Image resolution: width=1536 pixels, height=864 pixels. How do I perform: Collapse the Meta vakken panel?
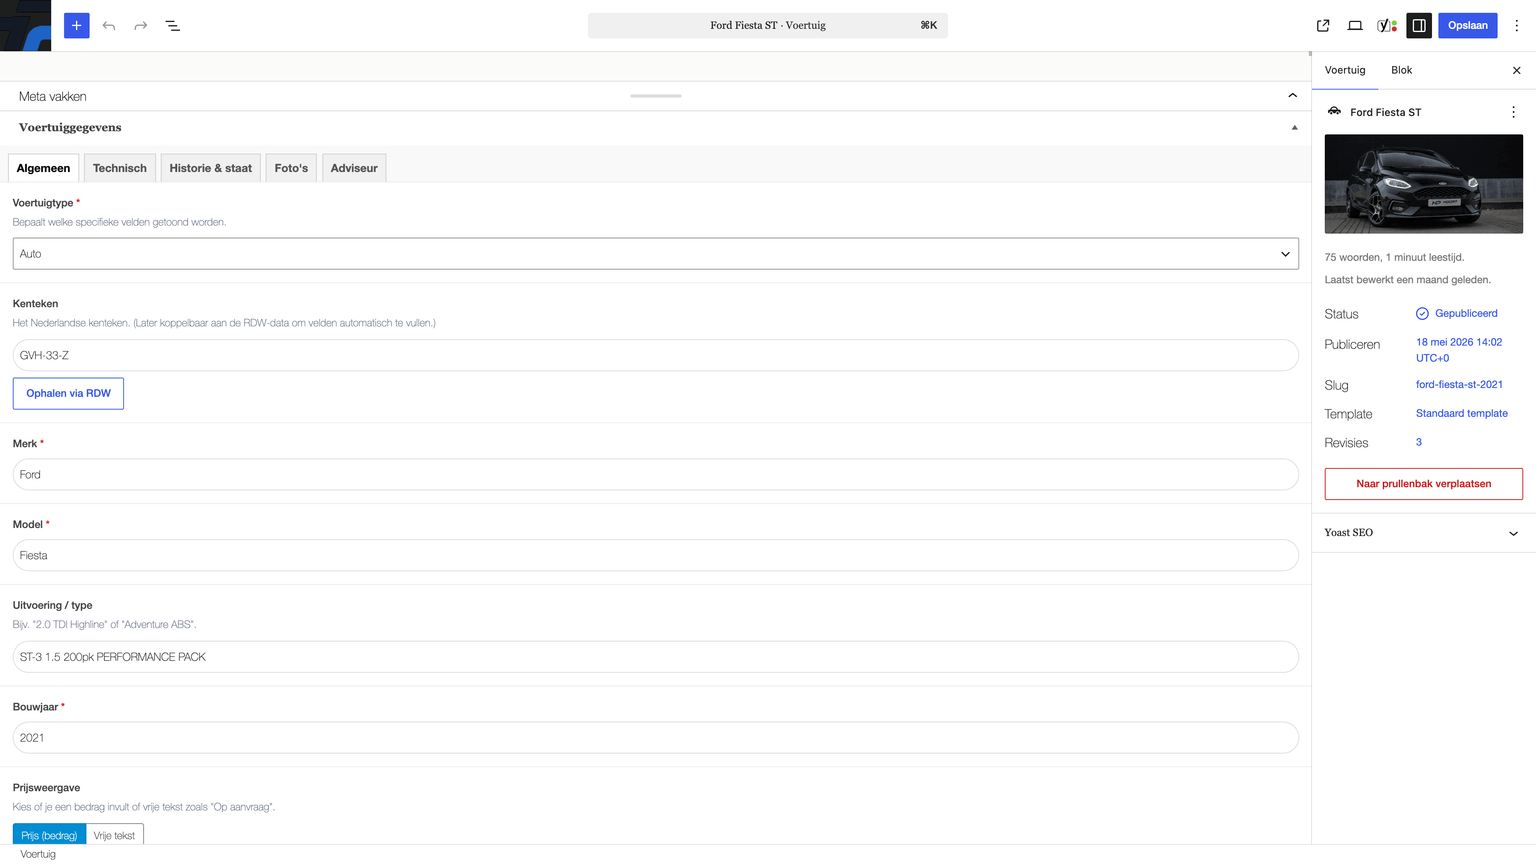(1293, 96)
